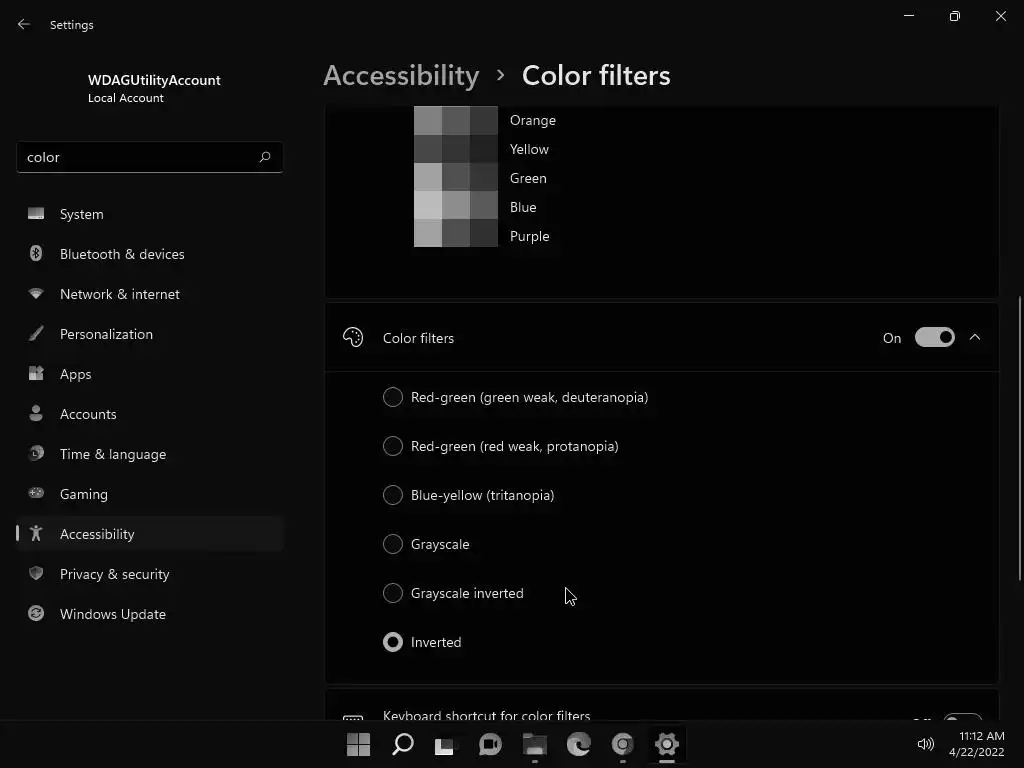Select Red-green deuteranopia filter
This screenshot has width=1024, height=768.
click(393, 397)
